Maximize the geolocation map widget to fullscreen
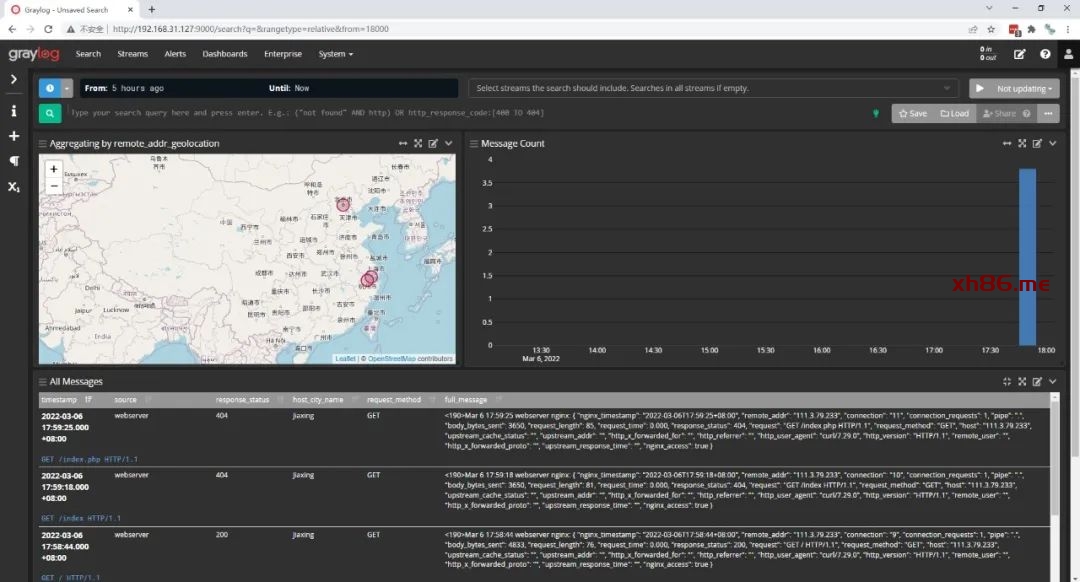Screen dimensions: 1080x582 pos(418,144)
